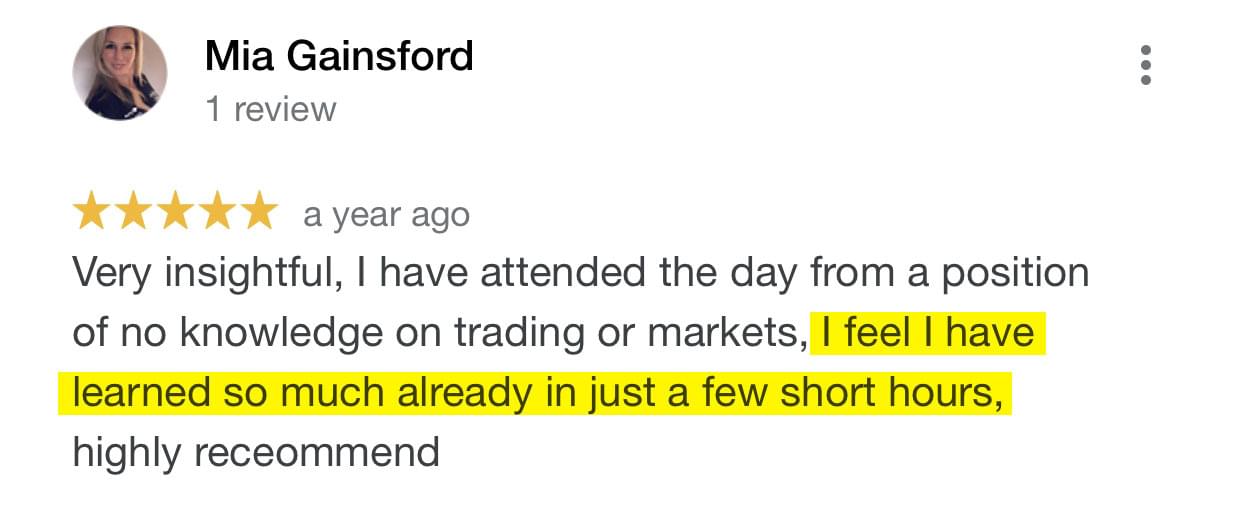Click the opening words "Very insightful"
Screen dimensions: 1242x510
tap(203, 273)
